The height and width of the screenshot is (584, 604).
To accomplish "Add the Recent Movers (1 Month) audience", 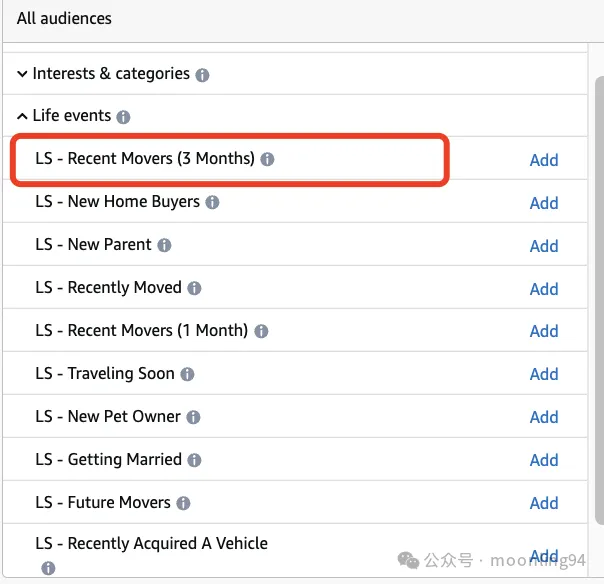I will point(544,331).
